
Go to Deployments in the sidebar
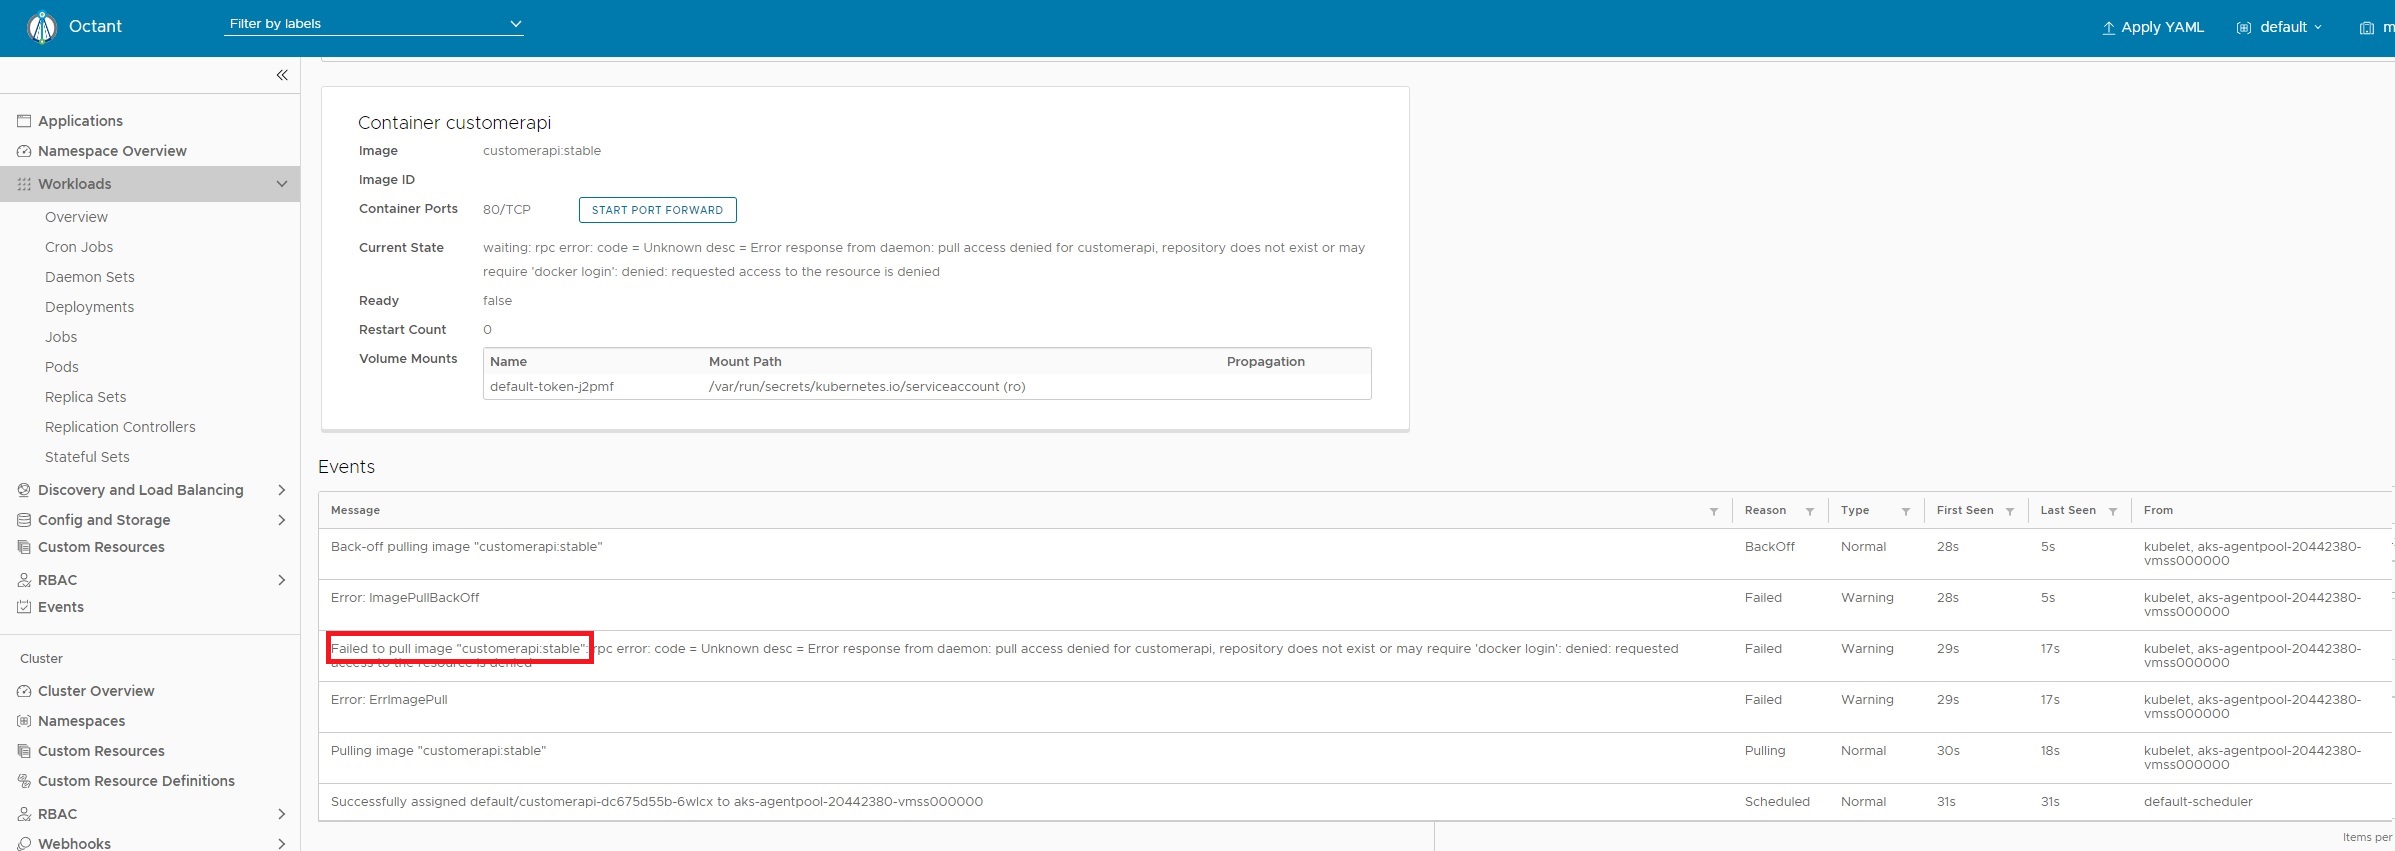click(89, 307)
